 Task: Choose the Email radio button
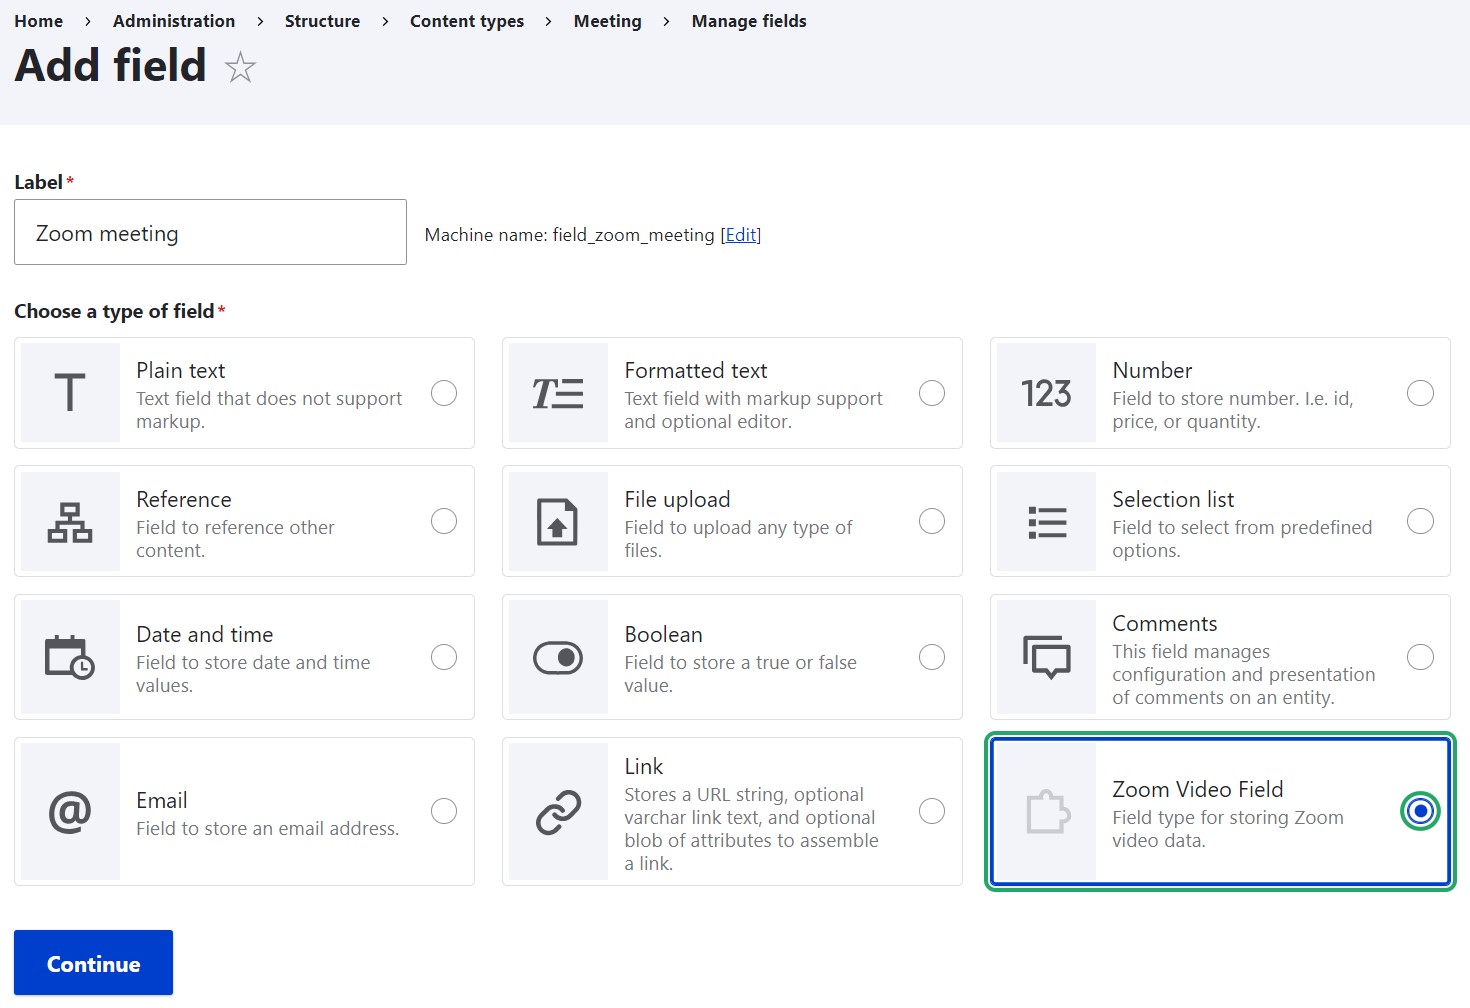pos(444,811)
